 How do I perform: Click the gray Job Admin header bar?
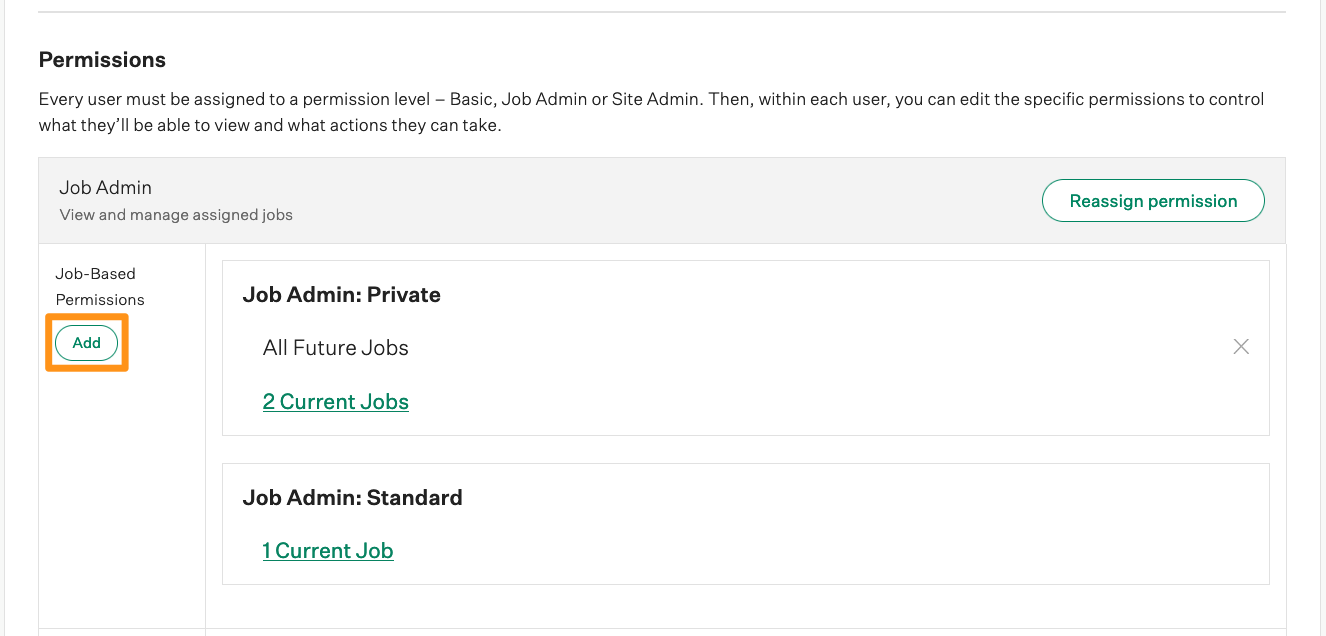(x=661, y=200)
